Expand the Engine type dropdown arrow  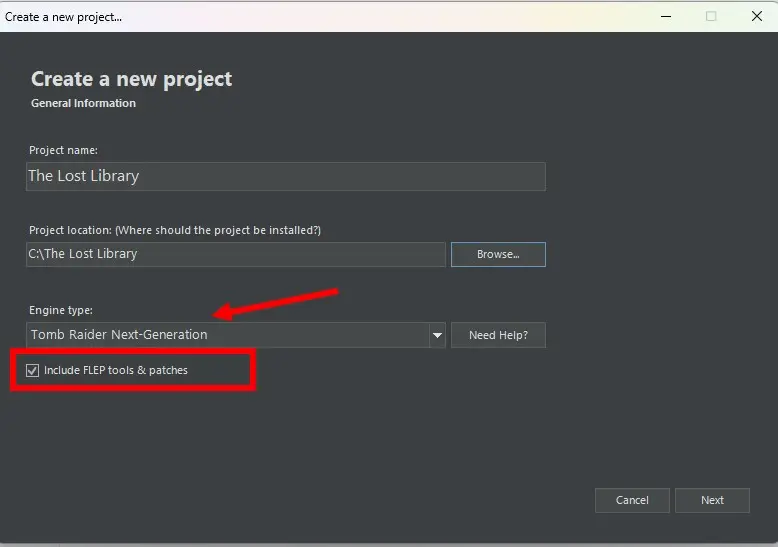(x=437, y=335)
